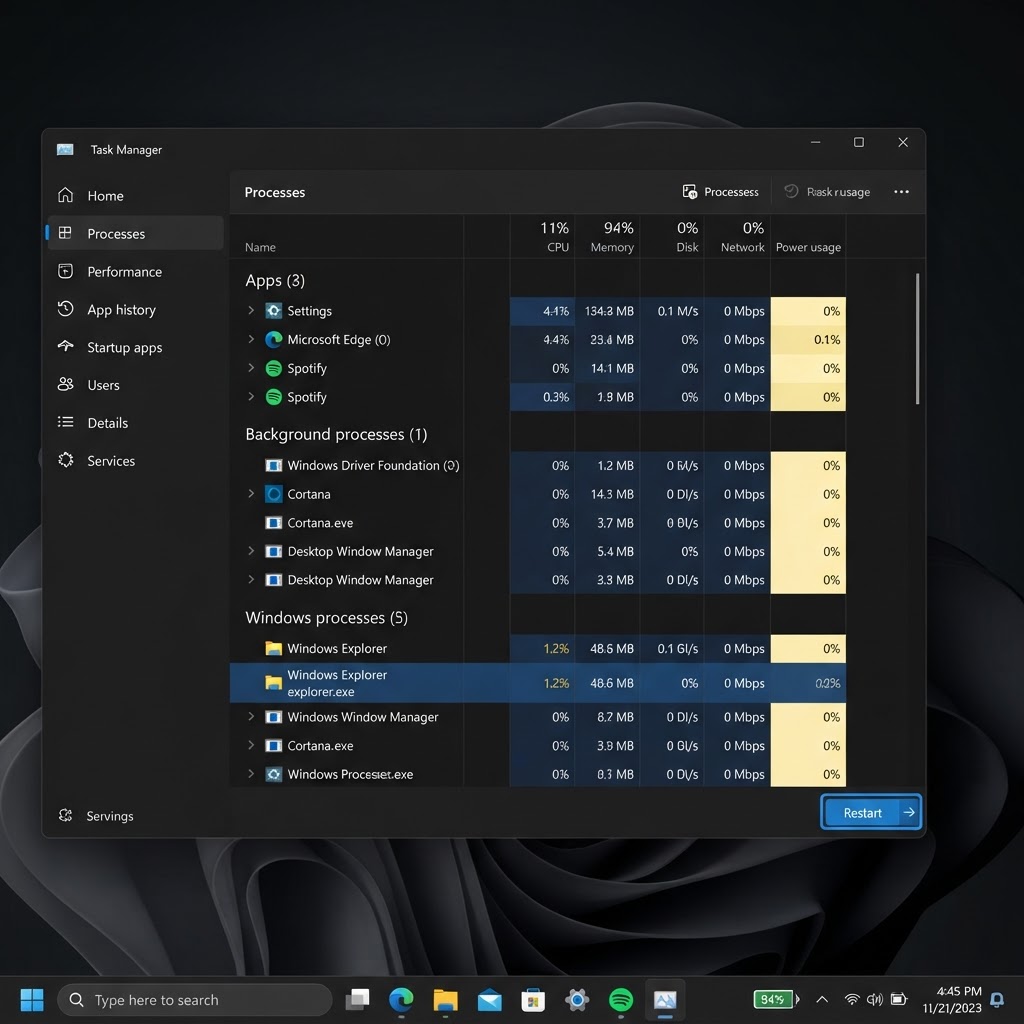Open App history page
The width and height of the screenshot is (1024, 1024).
(136, 309)
